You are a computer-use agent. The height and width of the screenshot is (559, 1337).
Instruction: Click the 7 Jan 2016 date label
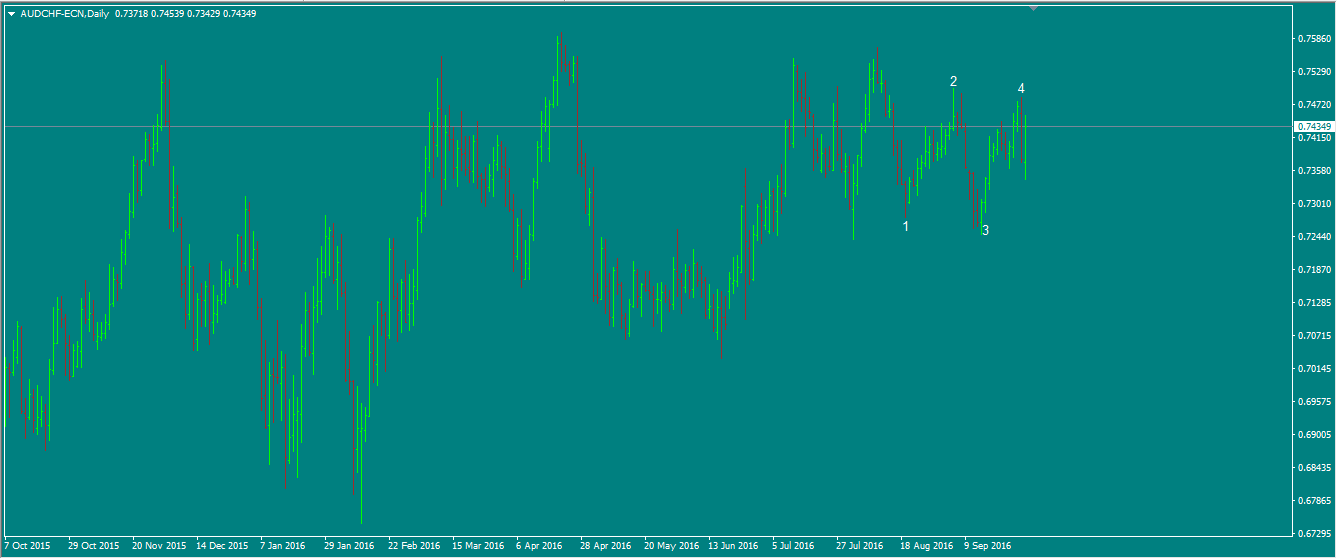coord(283,547)
